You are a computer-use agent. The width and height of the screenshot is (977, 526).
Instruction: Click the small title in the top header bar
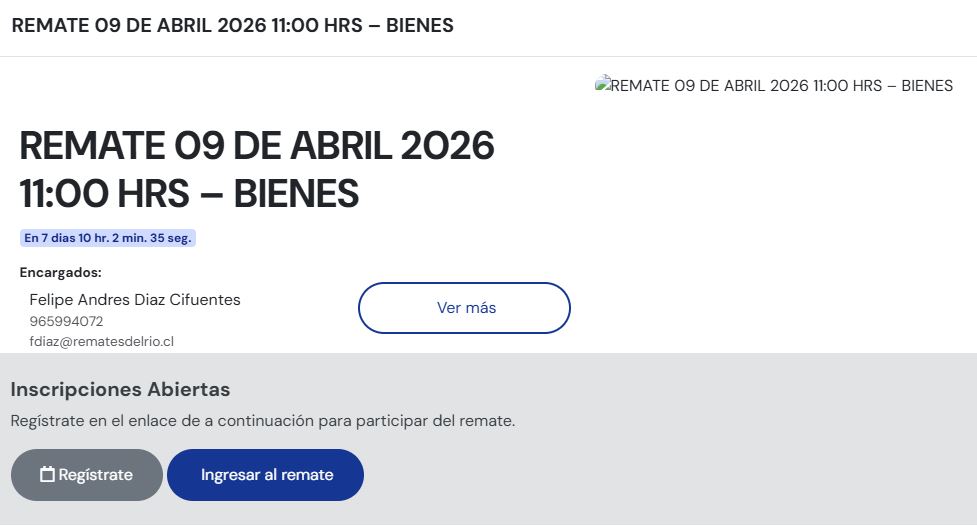[x=232, y=26]
